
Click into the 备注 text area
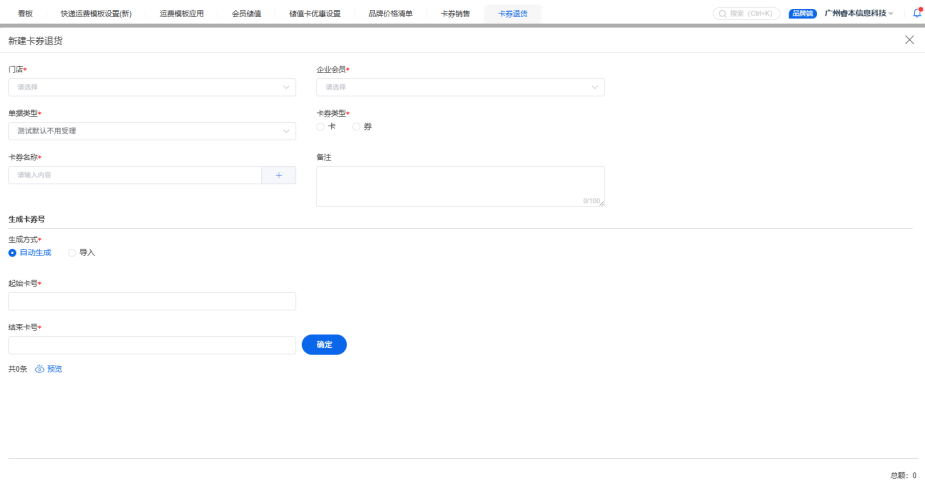tap(460, 186)
